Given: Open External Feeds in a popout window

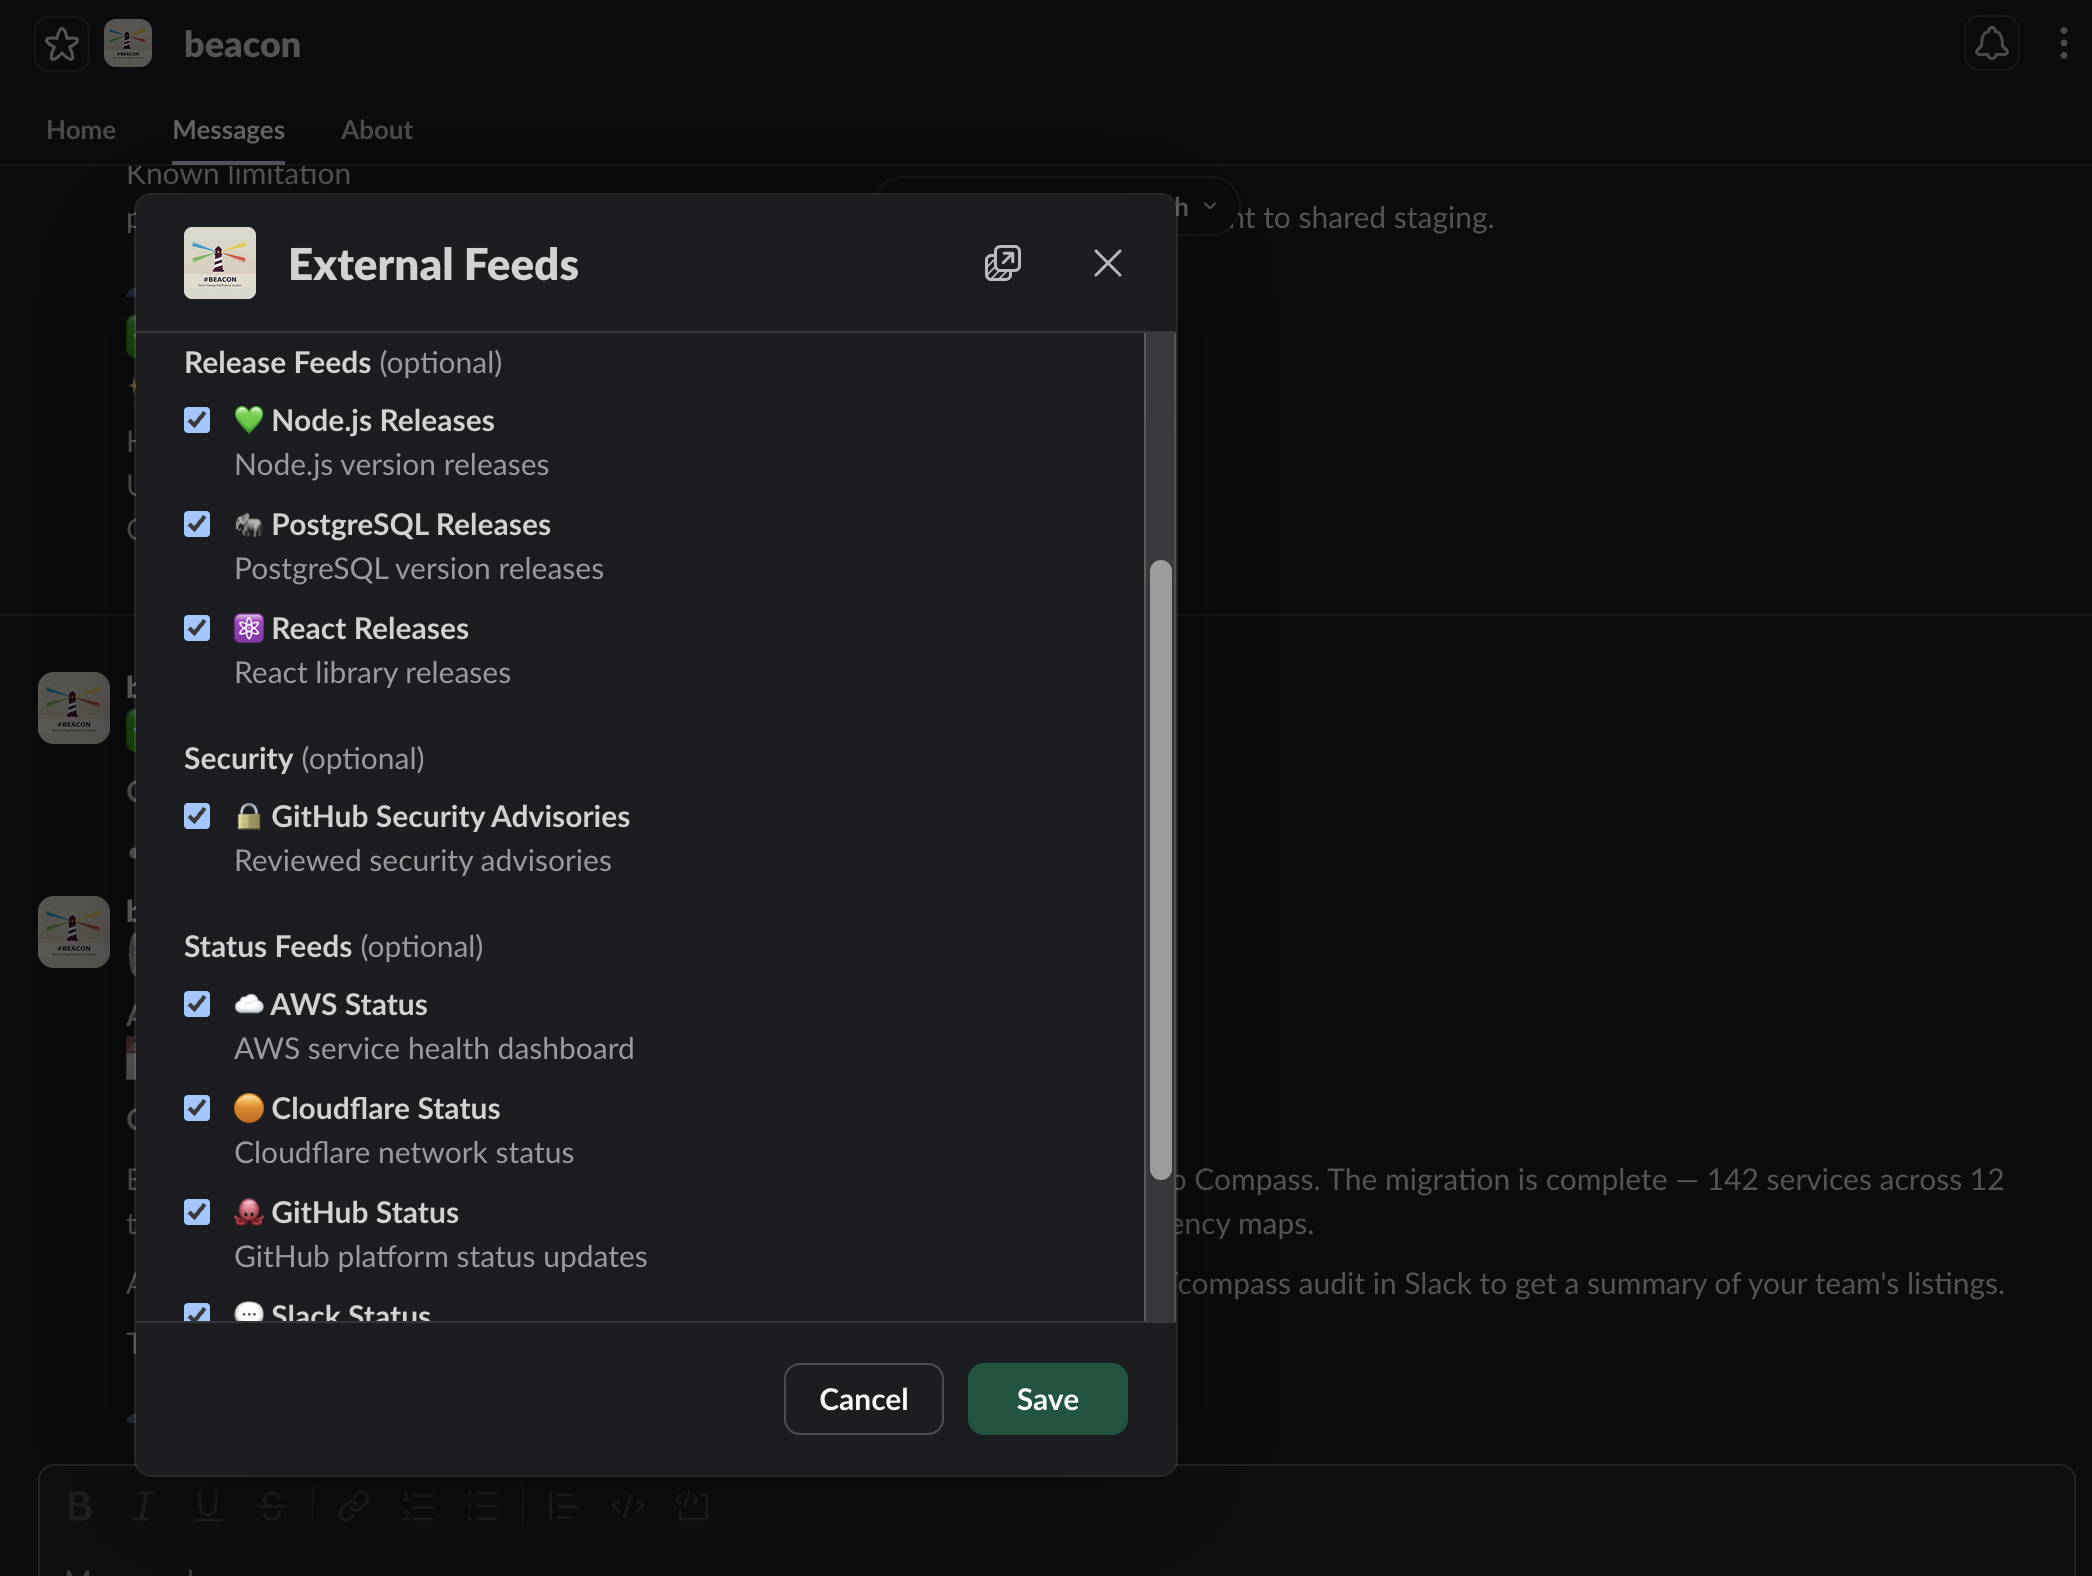Looking at the screenshot, I should click(x=1002, y=263).
